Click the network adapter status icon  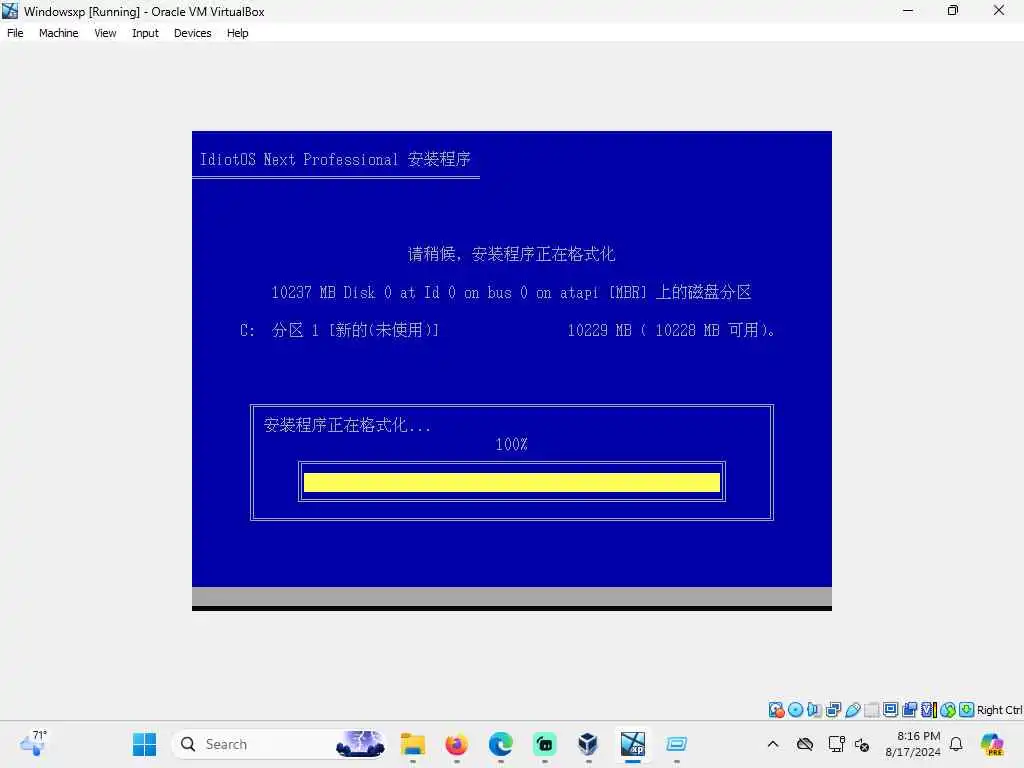click(x=833, y=710)
